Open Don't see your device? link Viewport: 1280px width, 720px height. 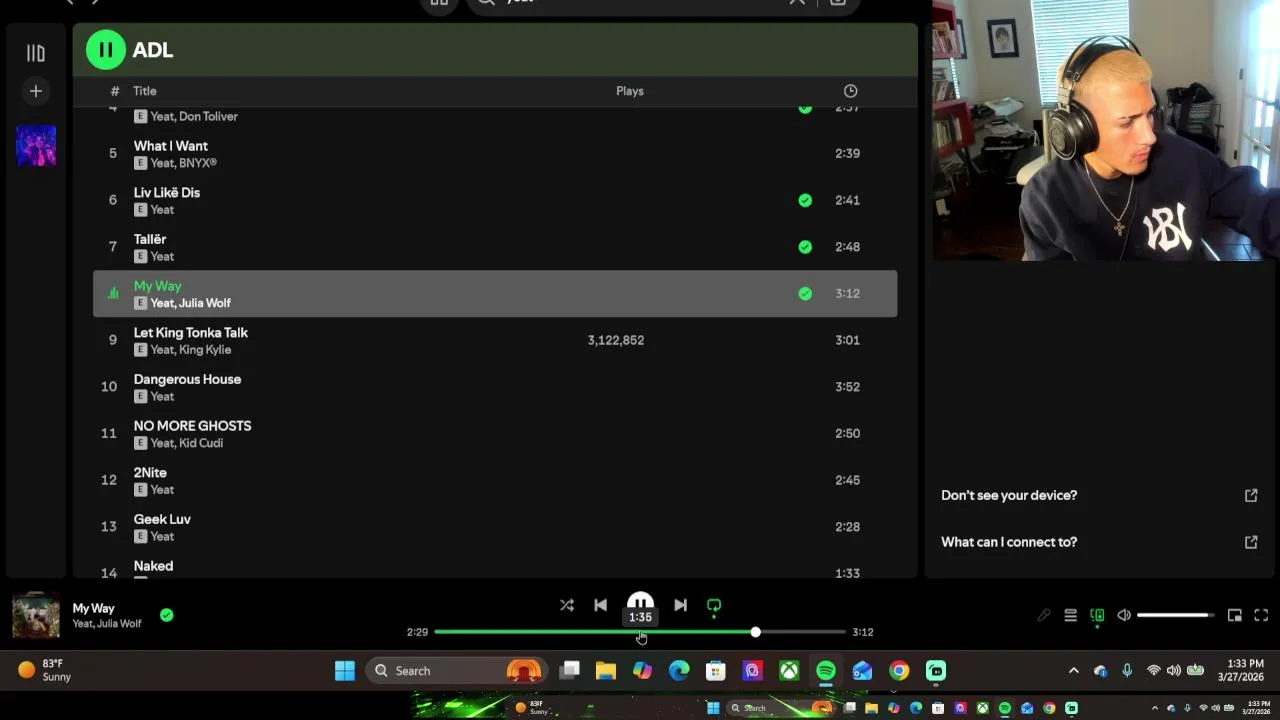tap(1009, 495)
